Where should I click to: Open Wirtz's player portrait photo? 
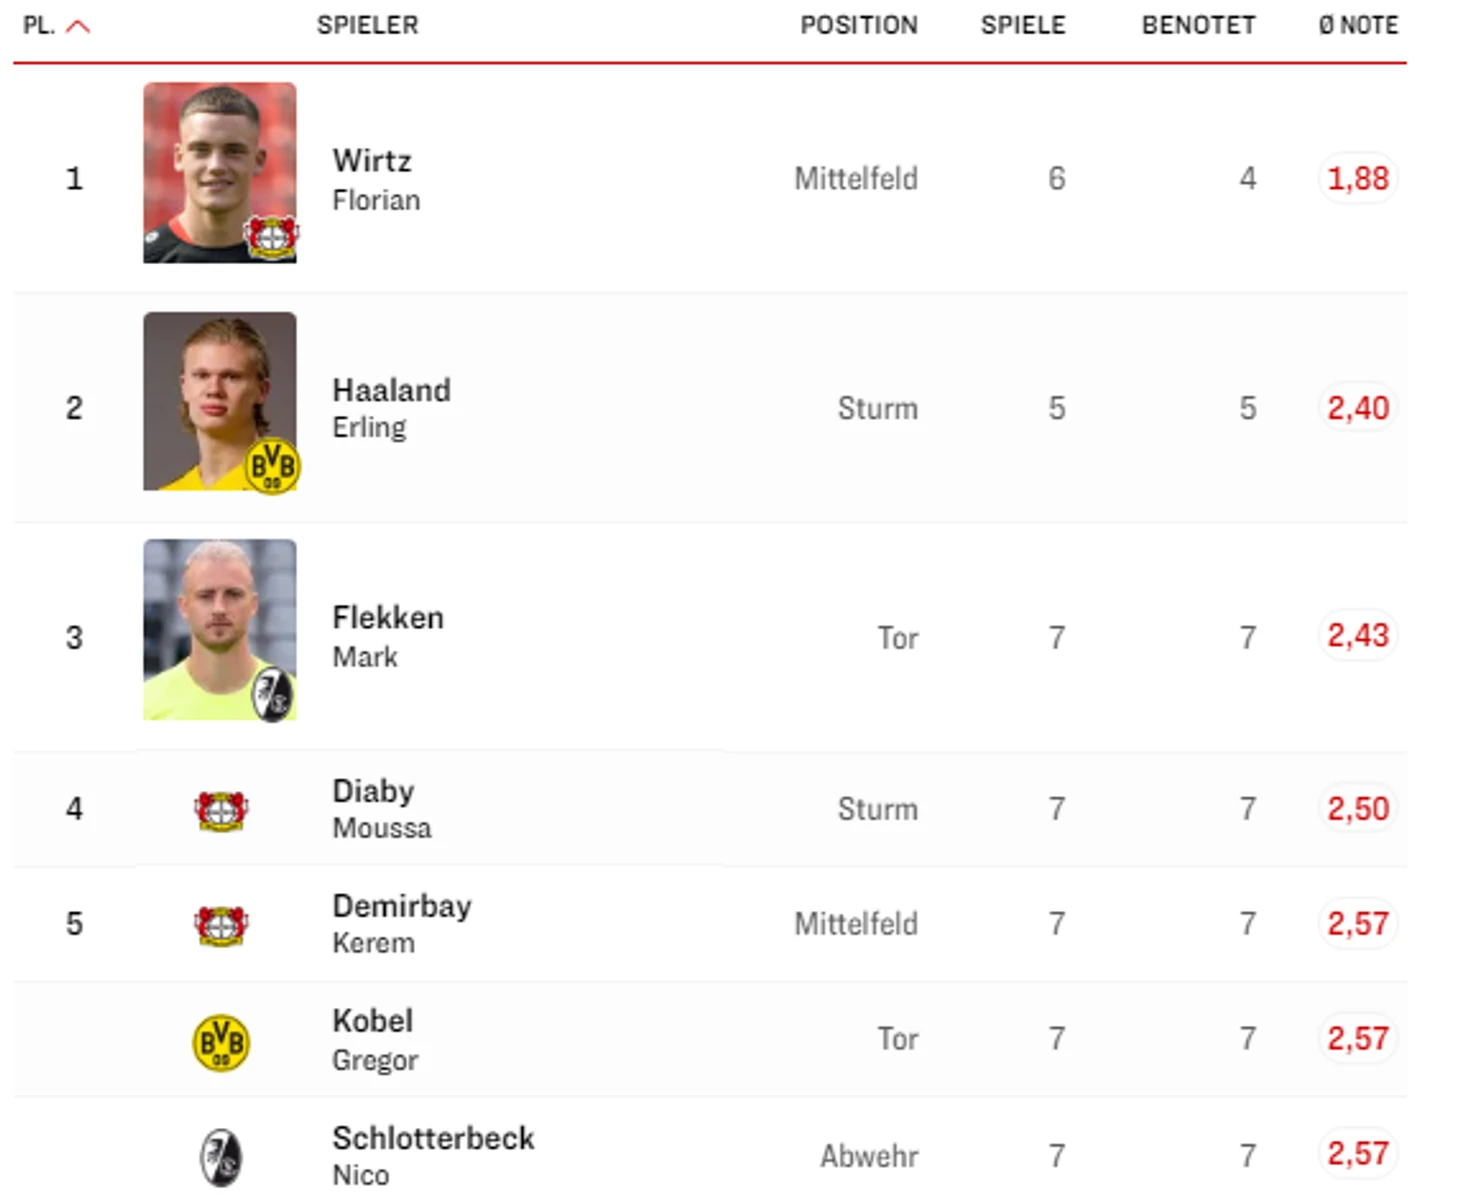(220, 173)
